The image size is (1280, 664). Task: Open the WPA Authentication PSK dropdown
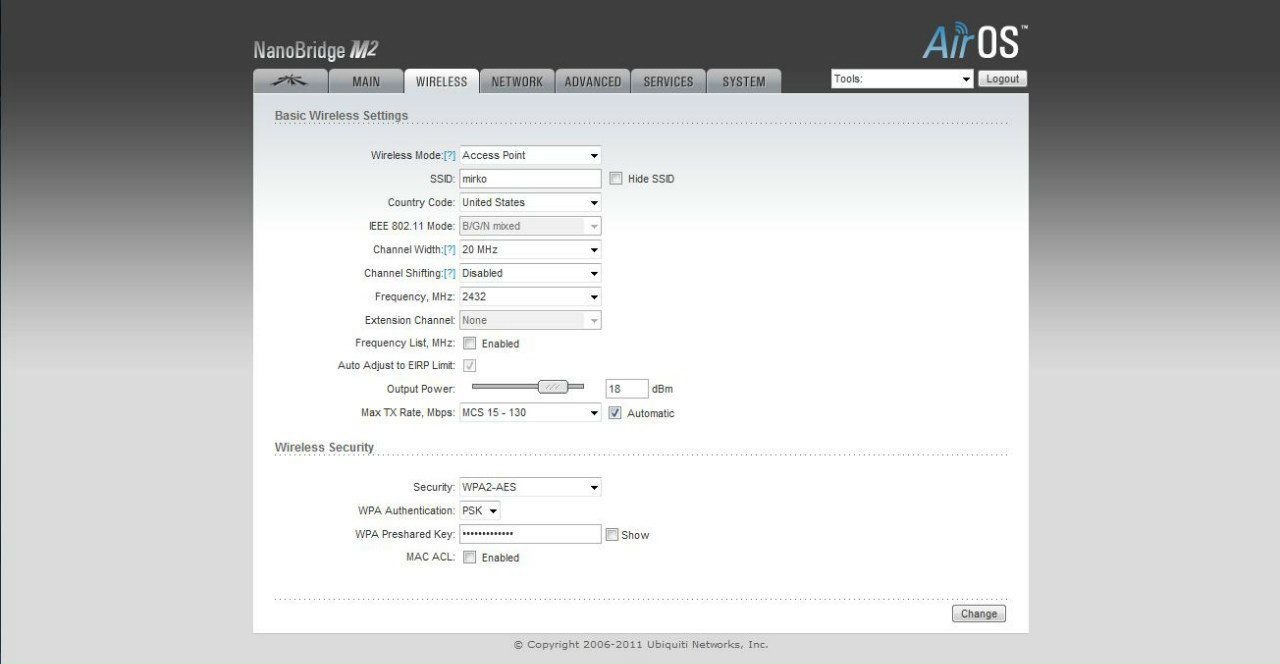click(480, 511)
